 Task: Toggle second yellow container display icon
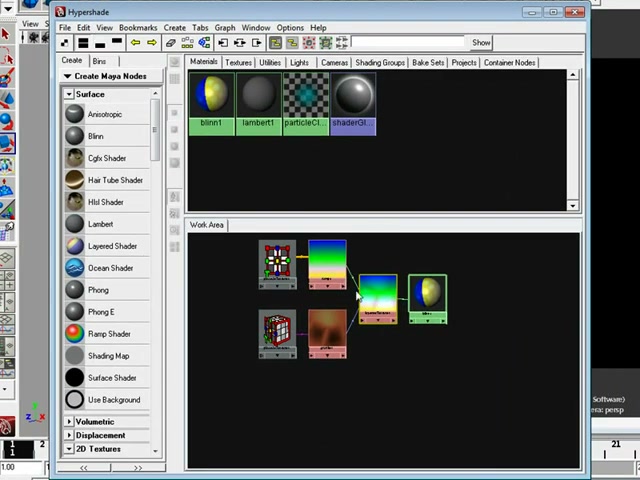tap(292, 42)
